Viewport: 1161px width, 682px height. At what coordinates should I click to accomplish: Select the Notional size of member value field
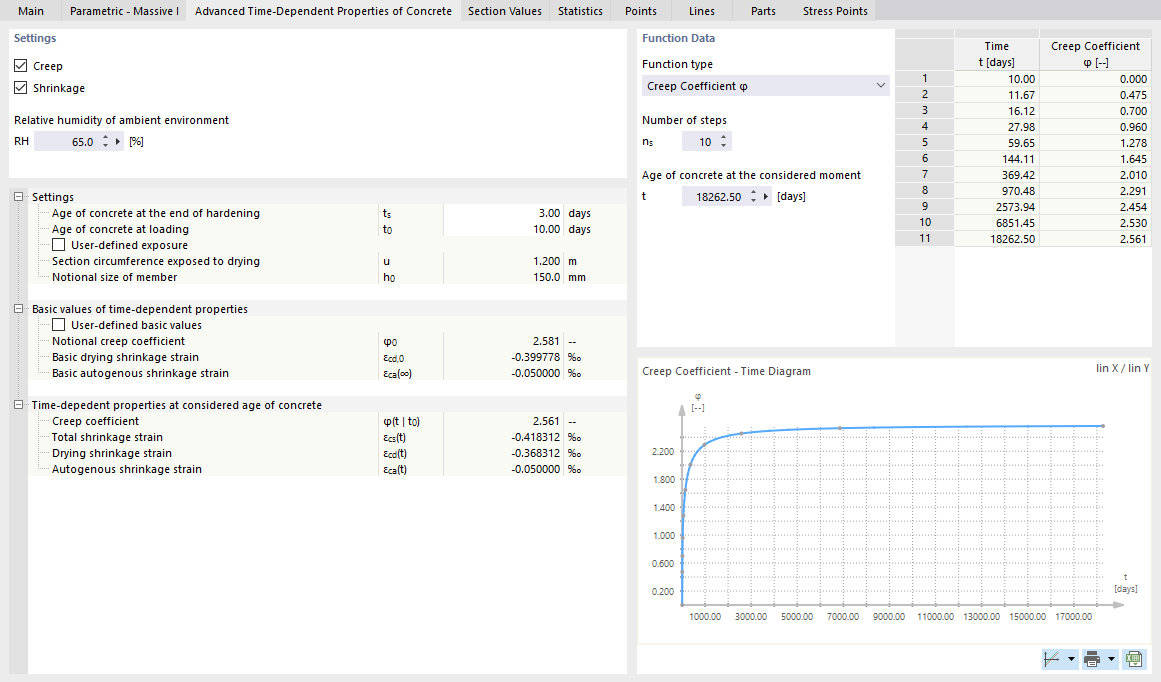[x=503, y=277]
